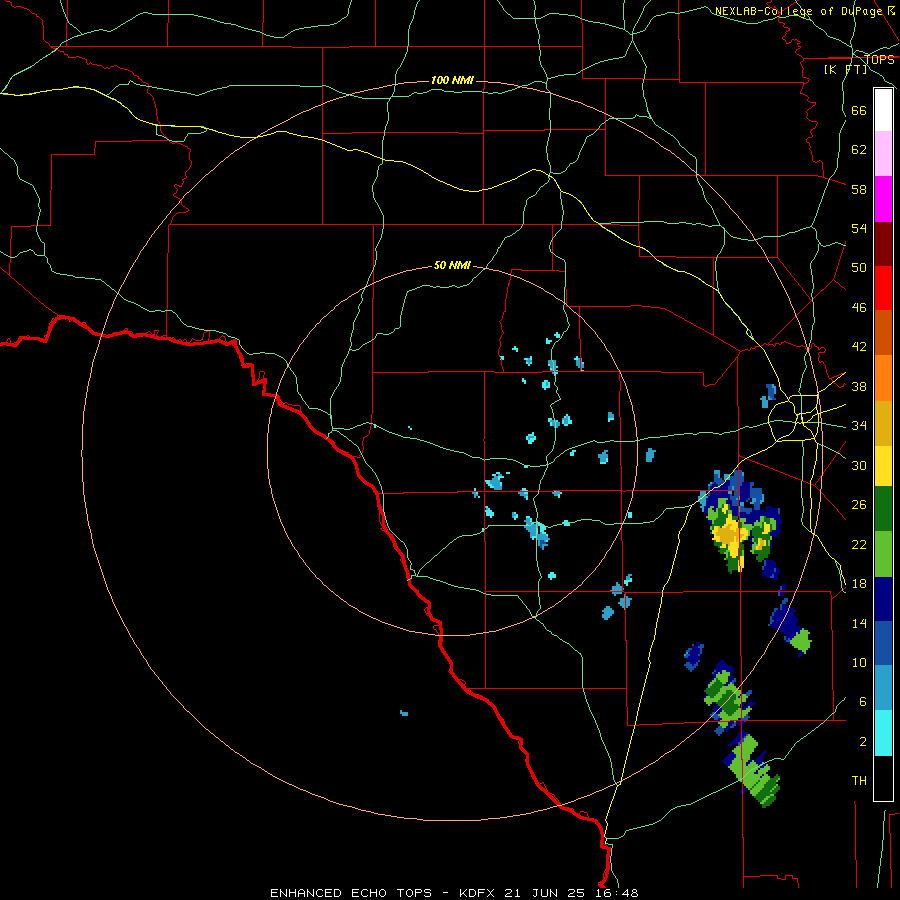This screenshot has height=900, width=900.
Task: Click the legend value '10'
Action: [x=859, y=663]
